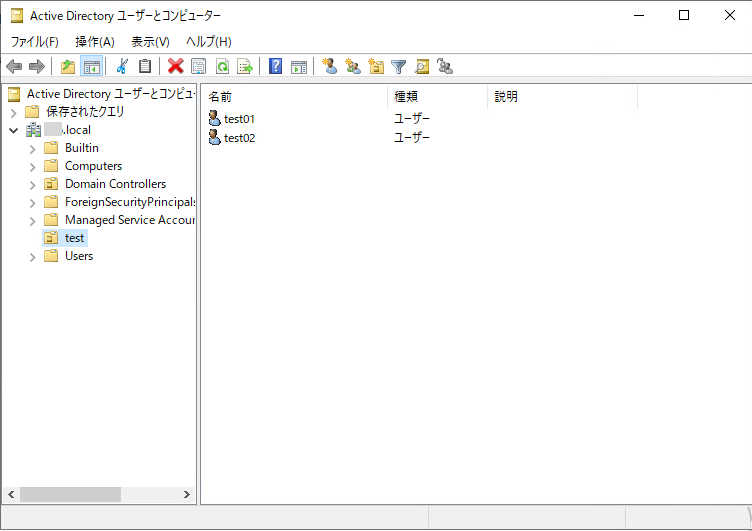Toggle the console tree pane icon
752x531 pixels.
[91, 66]
